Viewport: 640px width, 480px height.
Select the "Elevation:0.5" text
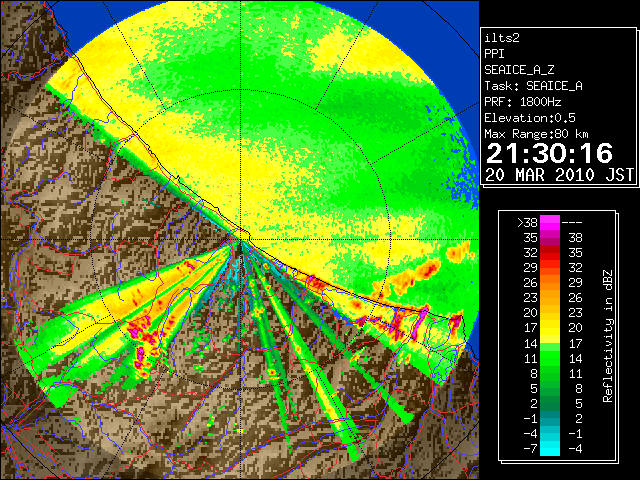pos(530,118)
